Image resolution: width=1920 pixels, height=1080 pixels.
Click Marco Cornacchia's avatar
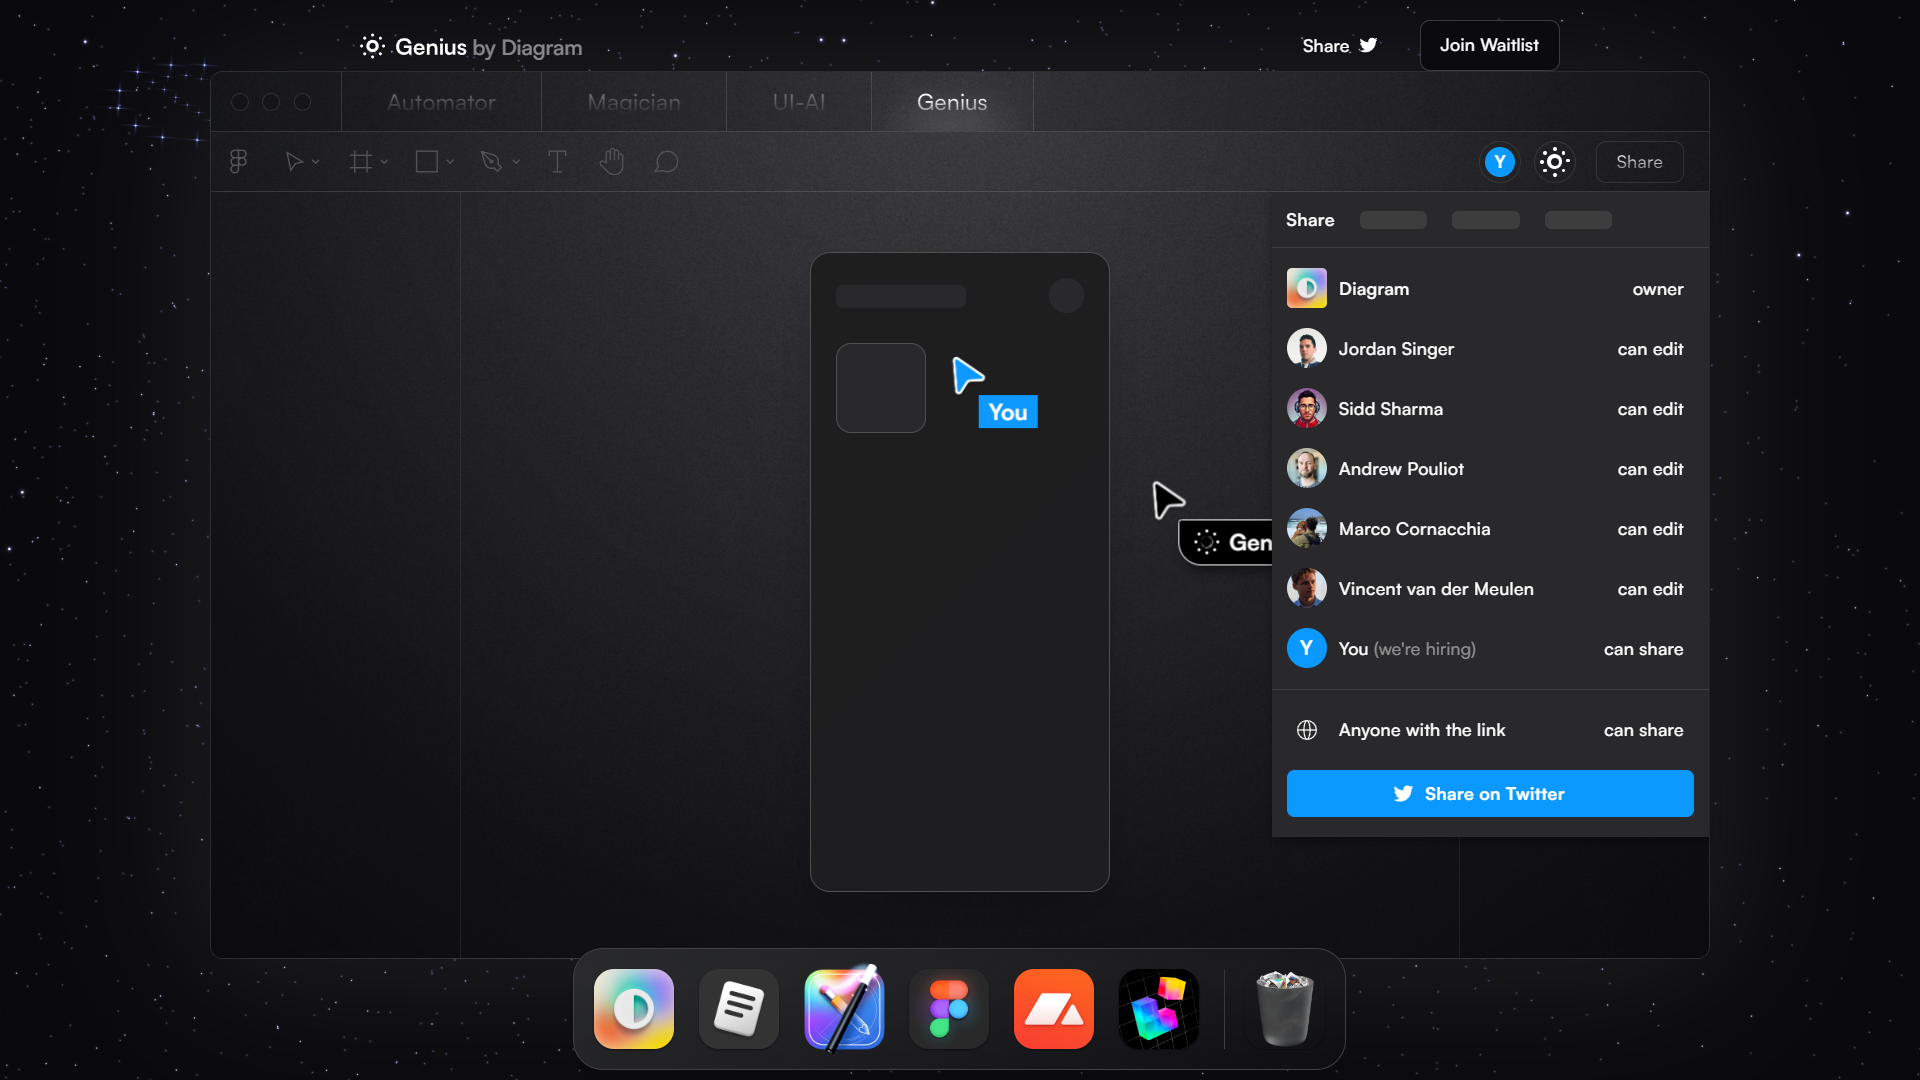click(1307, 528)
